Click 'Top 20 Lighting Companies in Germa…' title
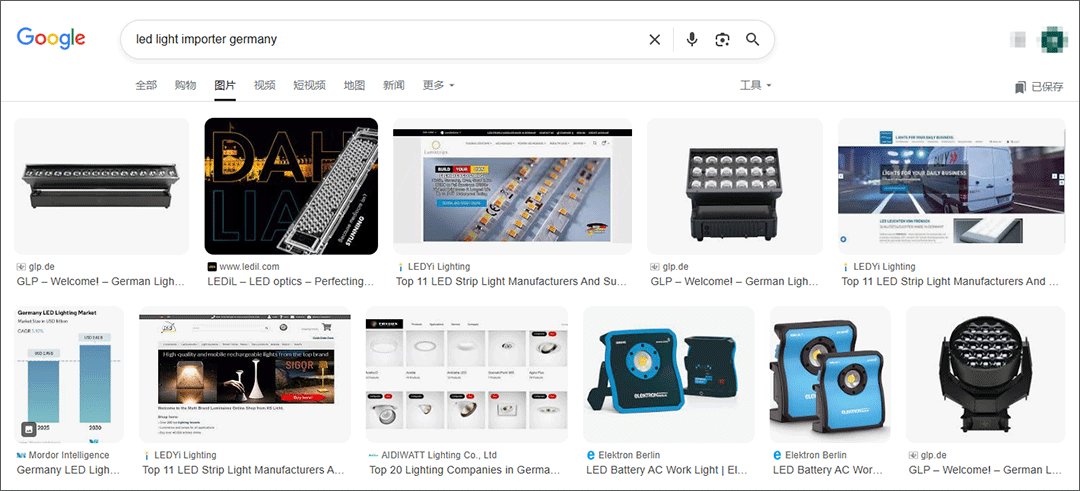 [465, 470]
